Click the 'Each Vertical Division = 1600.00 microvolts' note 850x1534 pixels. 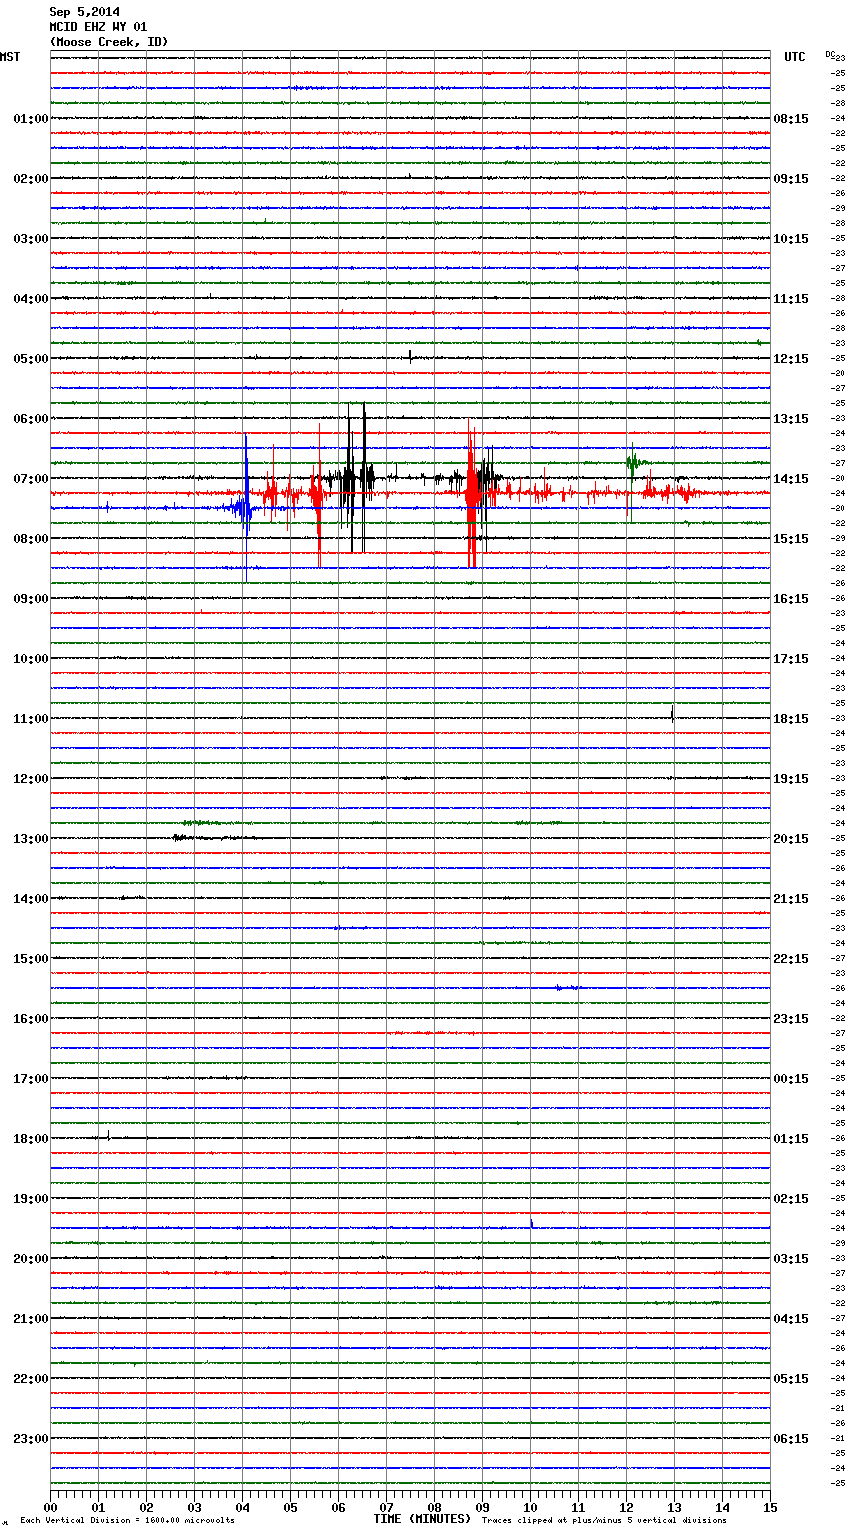coord(127,1521)
